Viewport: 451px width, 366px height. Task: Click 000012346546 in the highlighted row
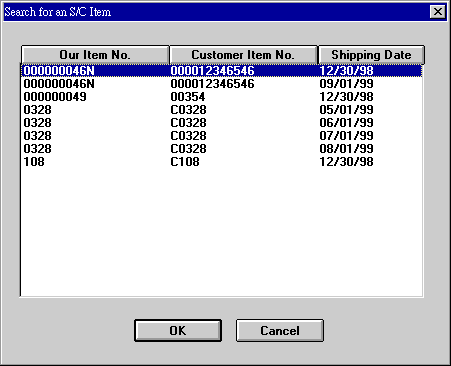(x=212, y=71)
